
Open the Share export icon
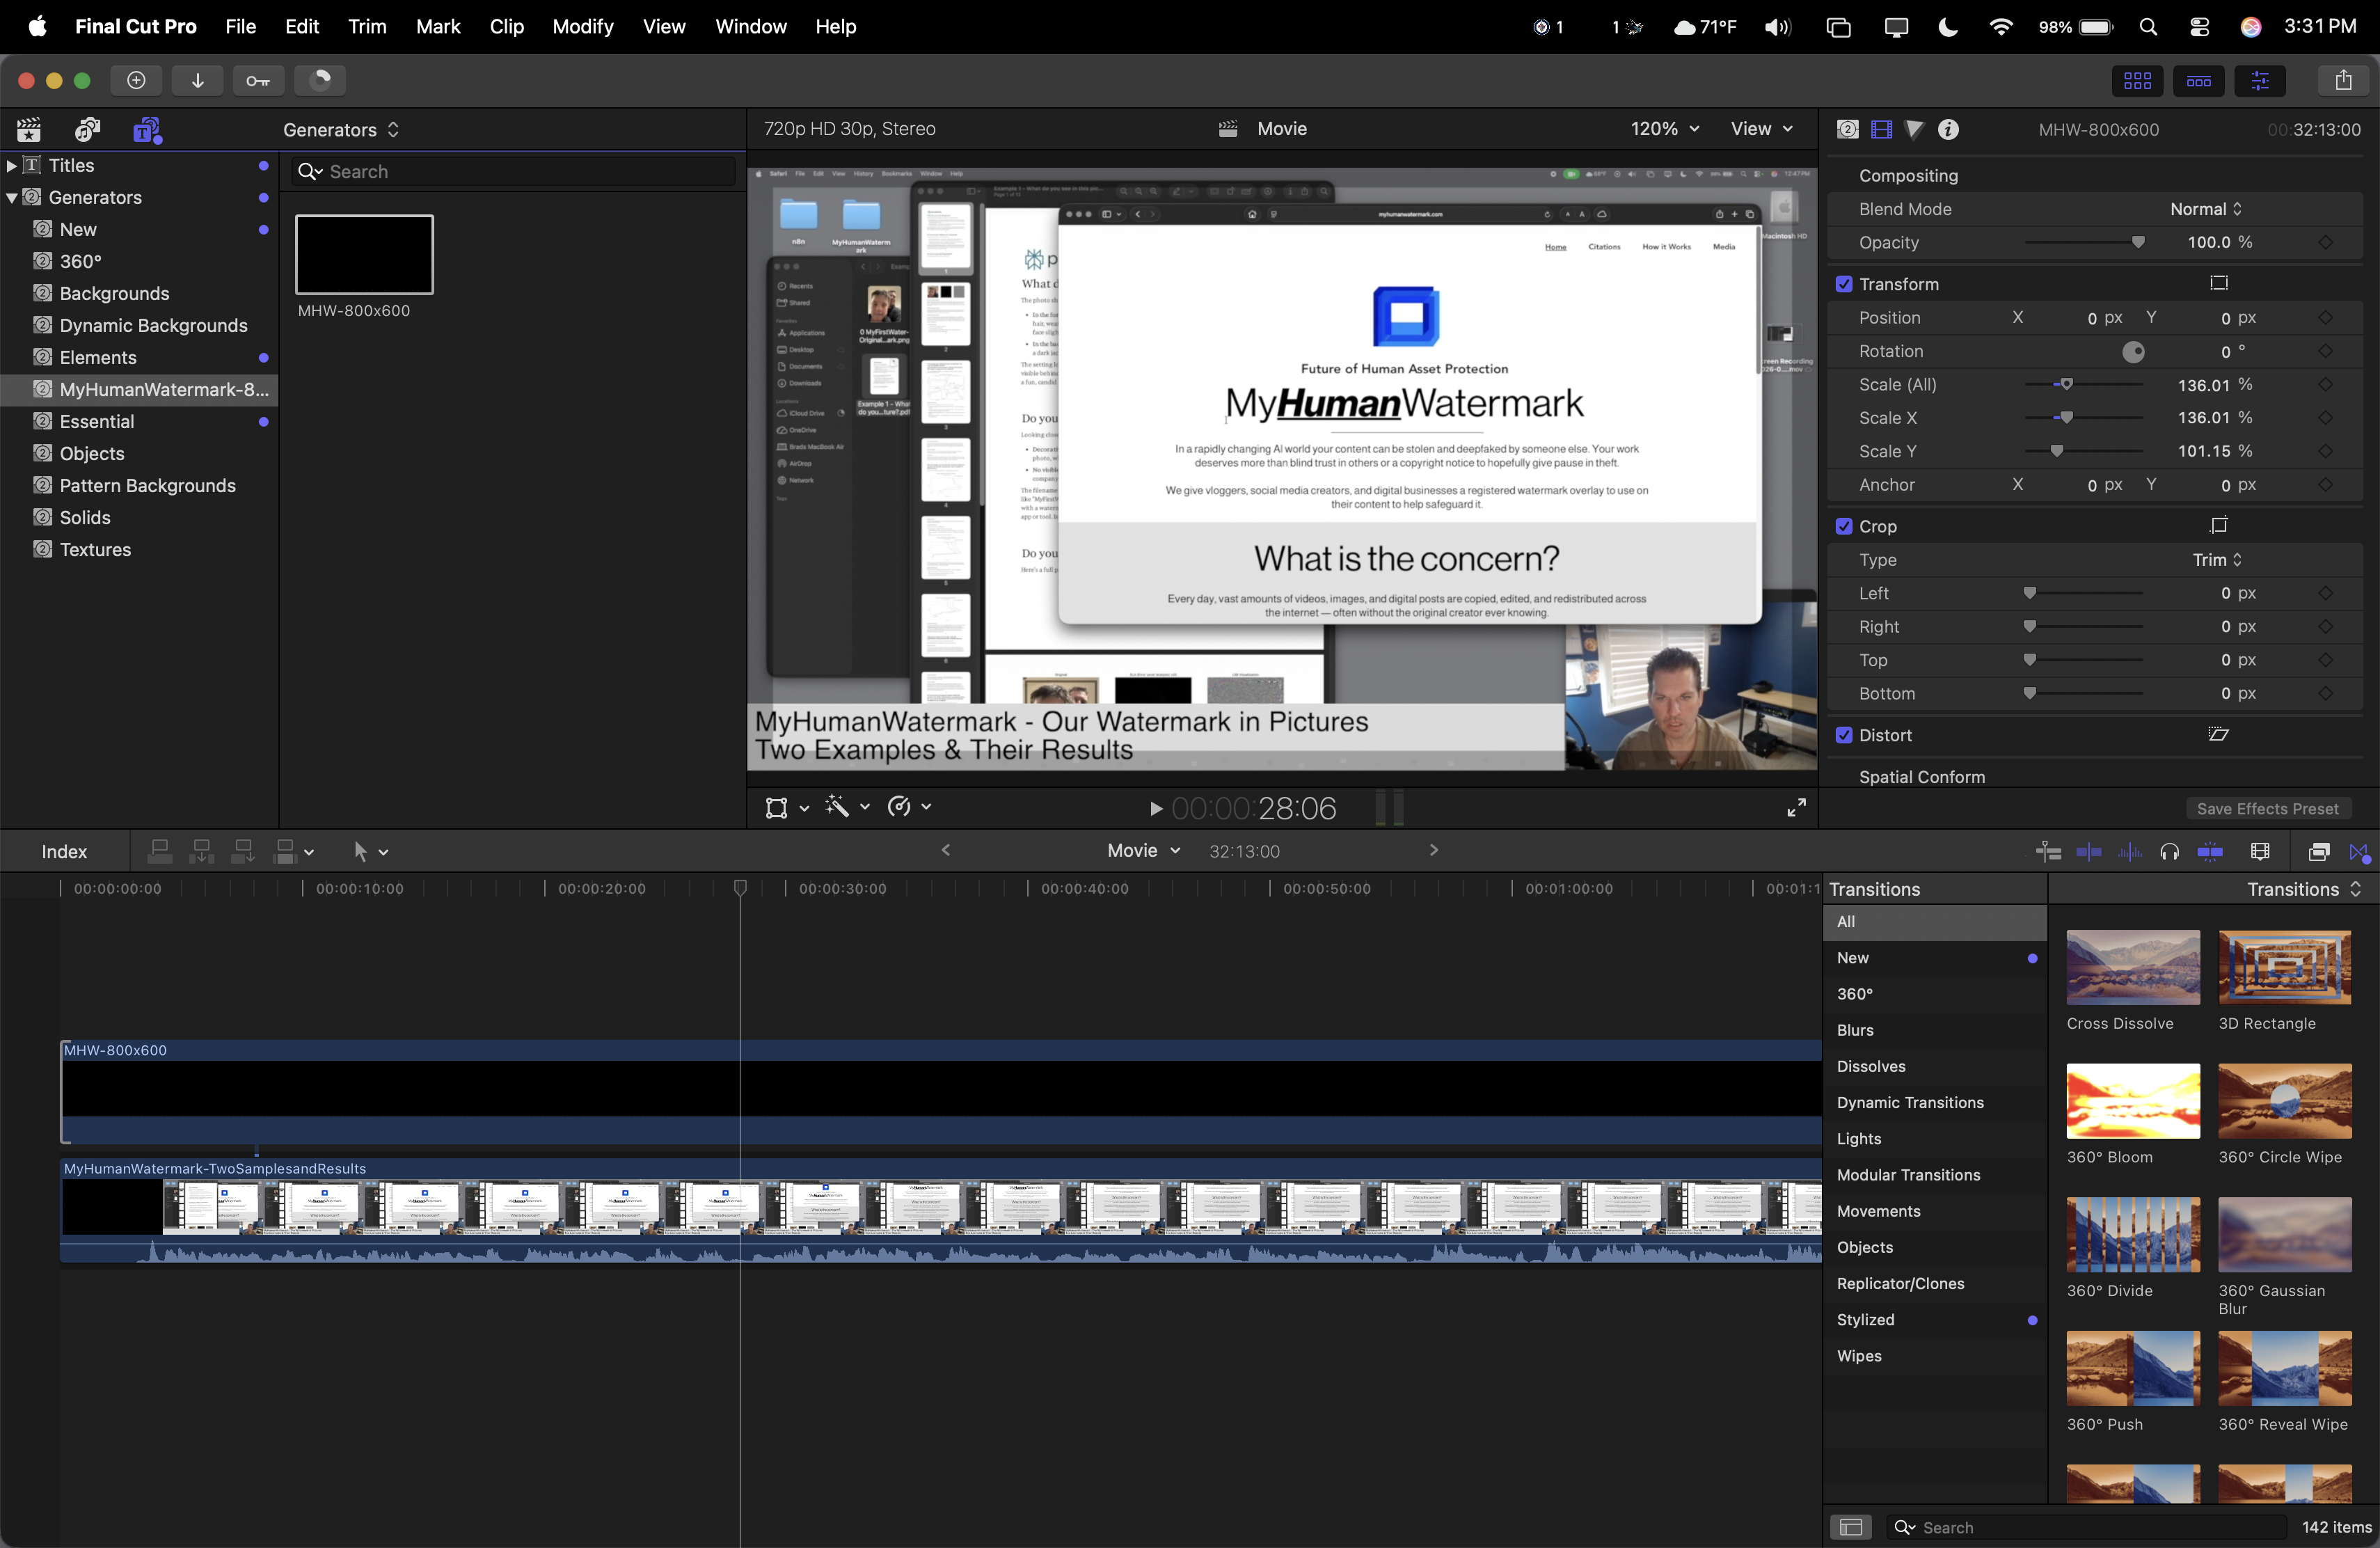click(x=2342, y=80)
